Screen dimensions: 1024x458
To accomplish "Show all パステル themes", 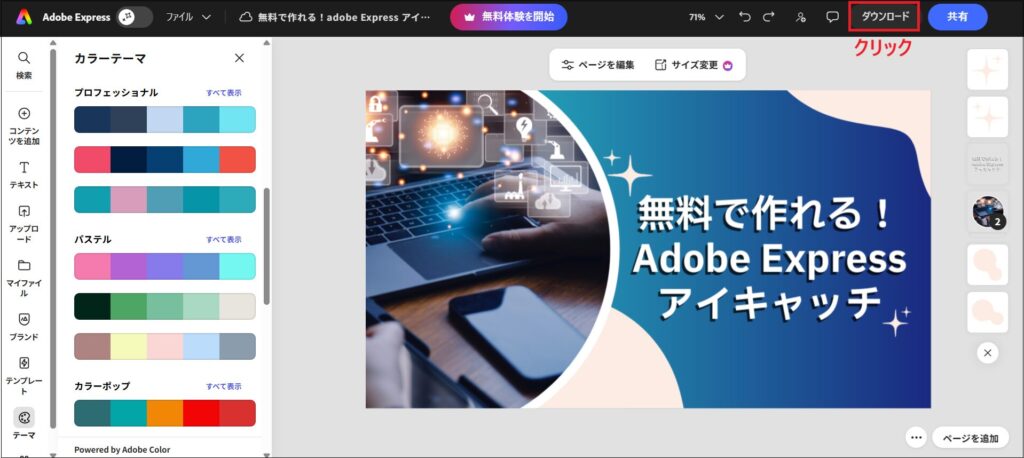I will point(224,240).
